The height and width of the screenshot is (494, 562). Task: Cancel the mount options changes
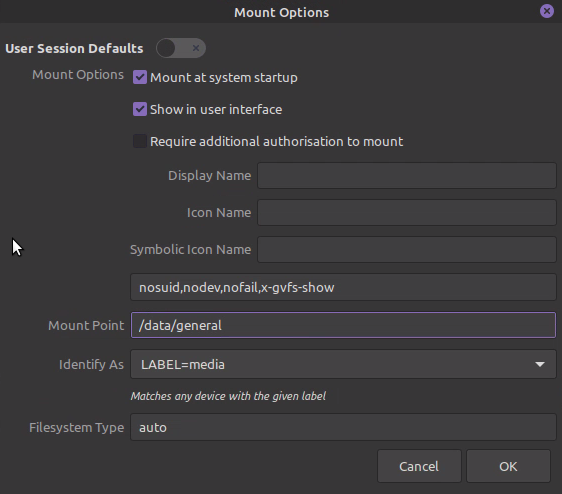(x=419, y=466)
